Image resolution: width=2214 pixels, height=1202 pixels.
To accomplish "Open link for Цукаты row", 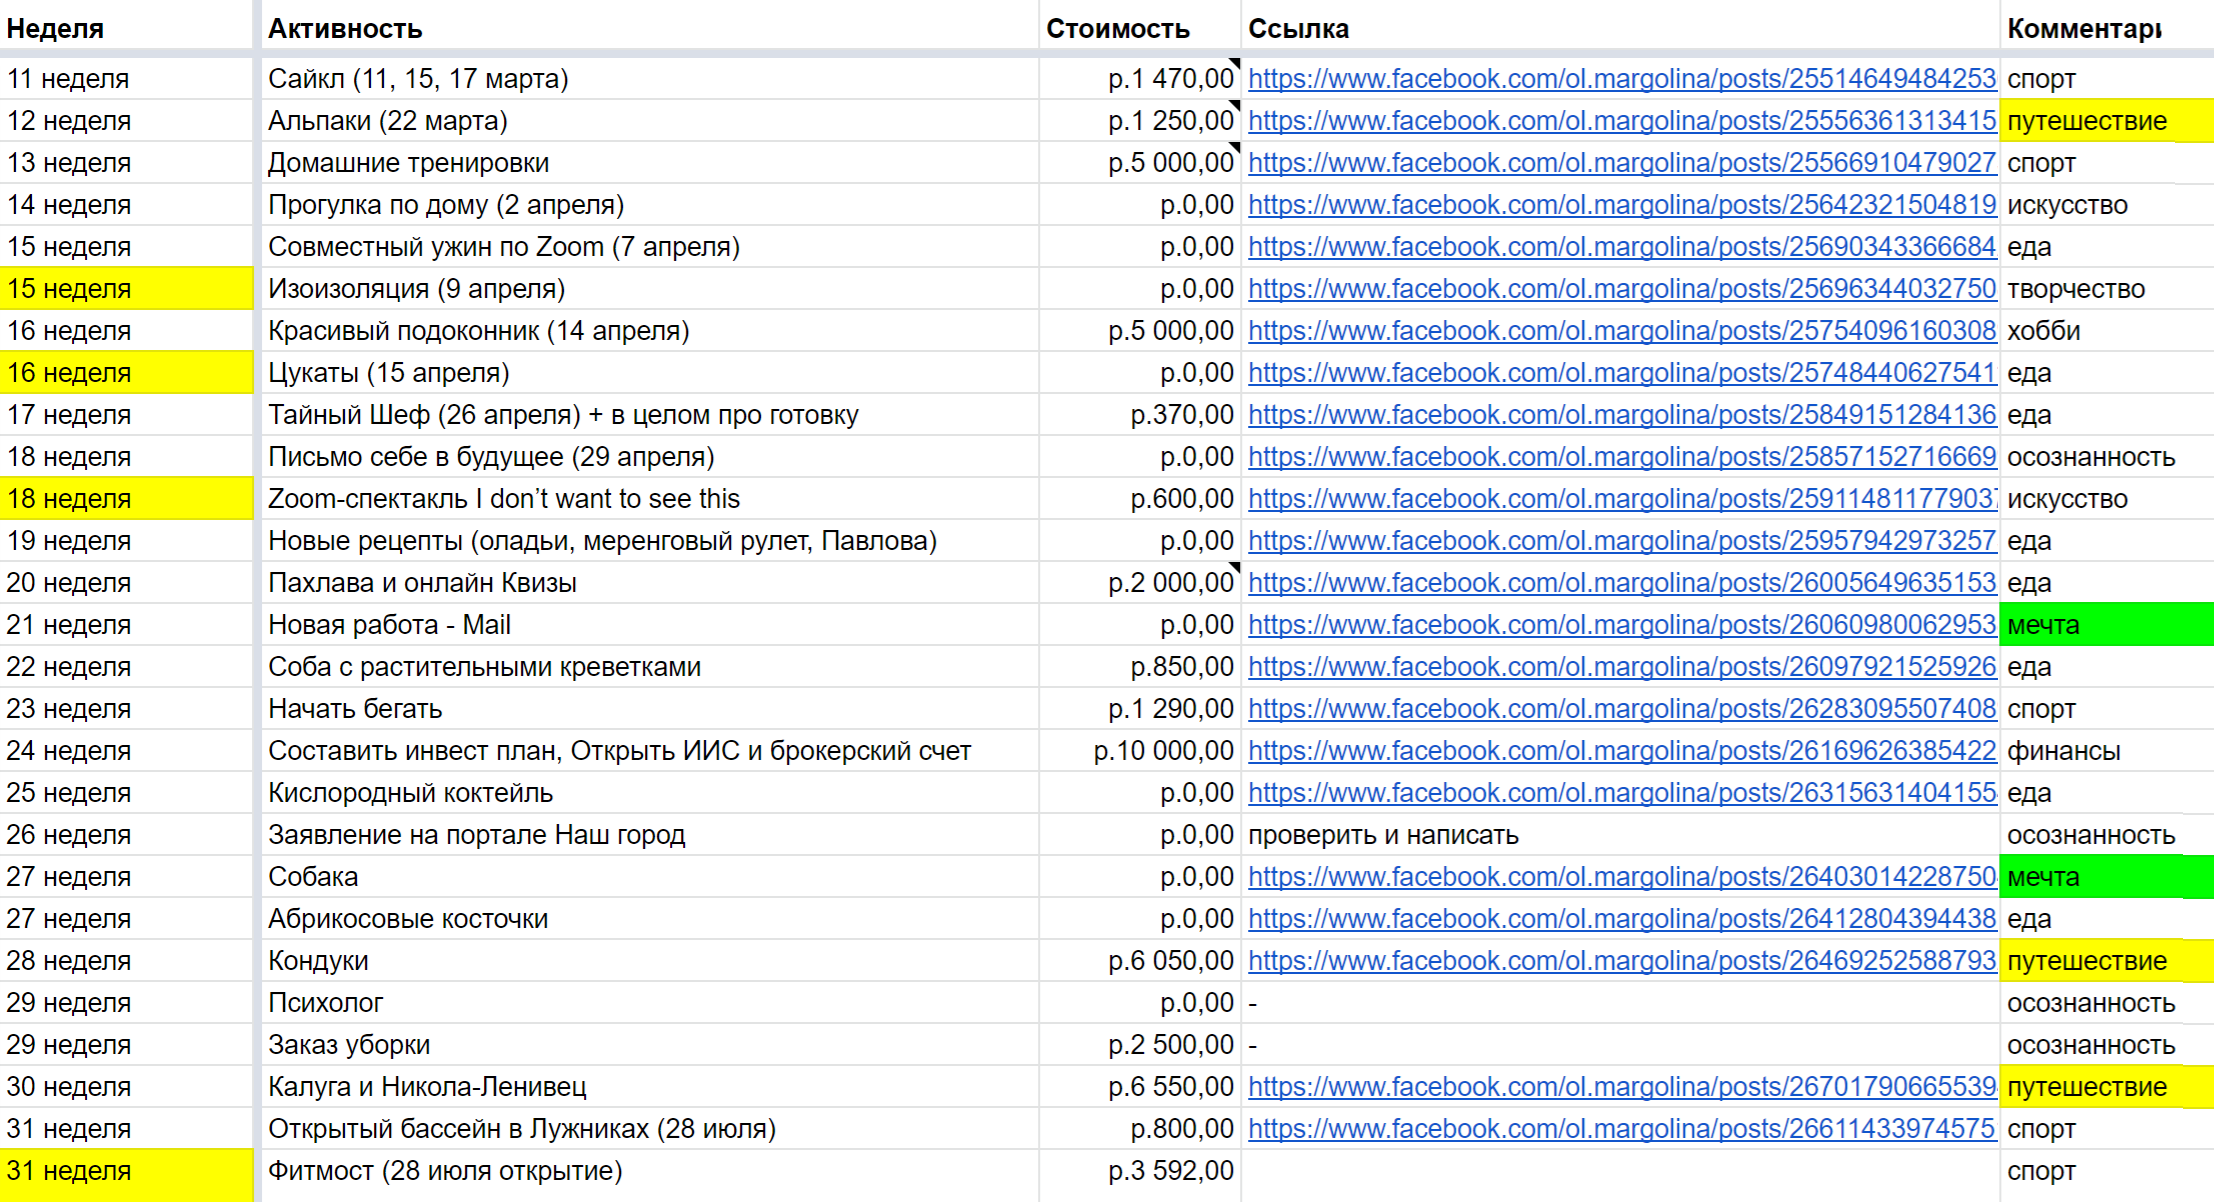I will 1621,372.
